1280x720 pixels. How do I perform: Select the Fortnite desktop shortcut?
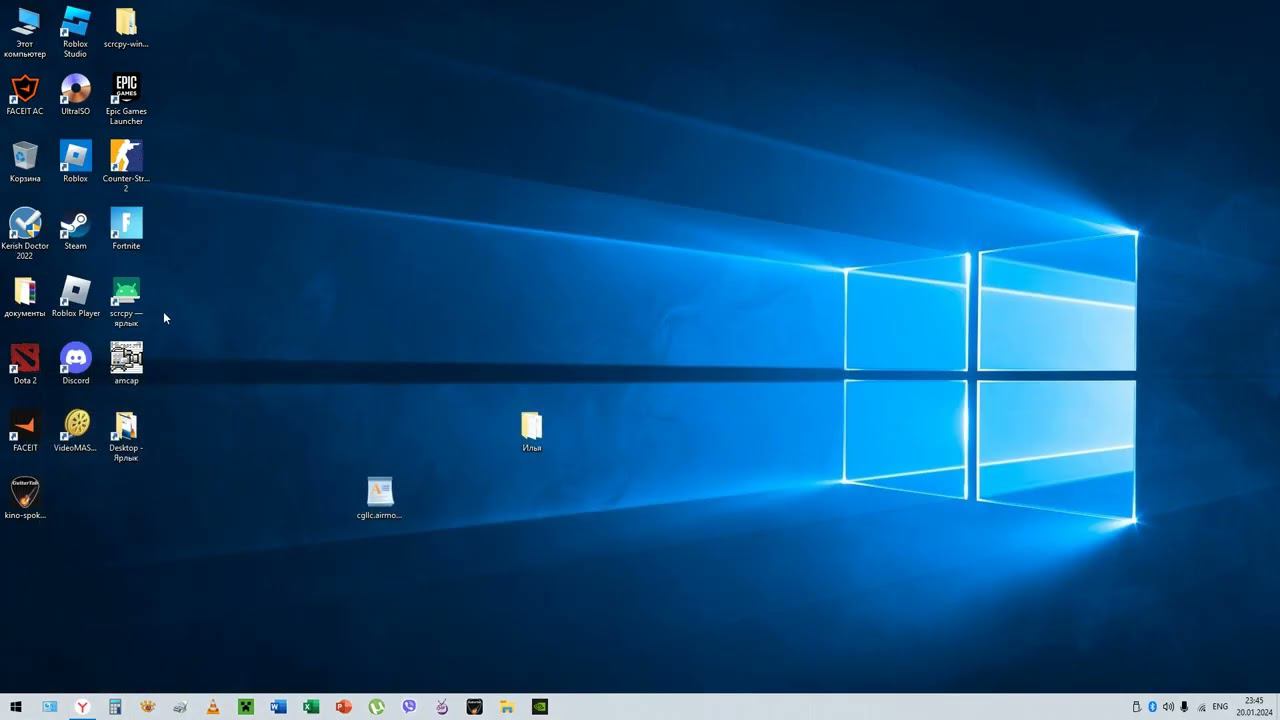coord(126,229)
